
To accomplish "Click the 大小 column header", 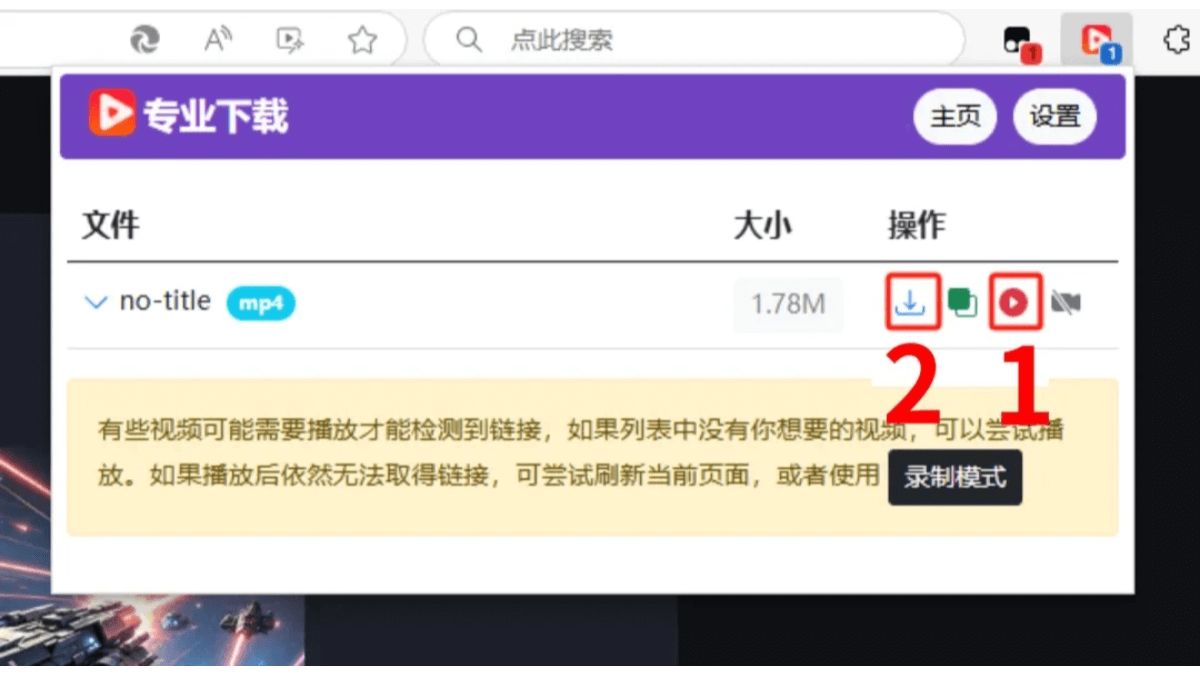I will [762, 224].
